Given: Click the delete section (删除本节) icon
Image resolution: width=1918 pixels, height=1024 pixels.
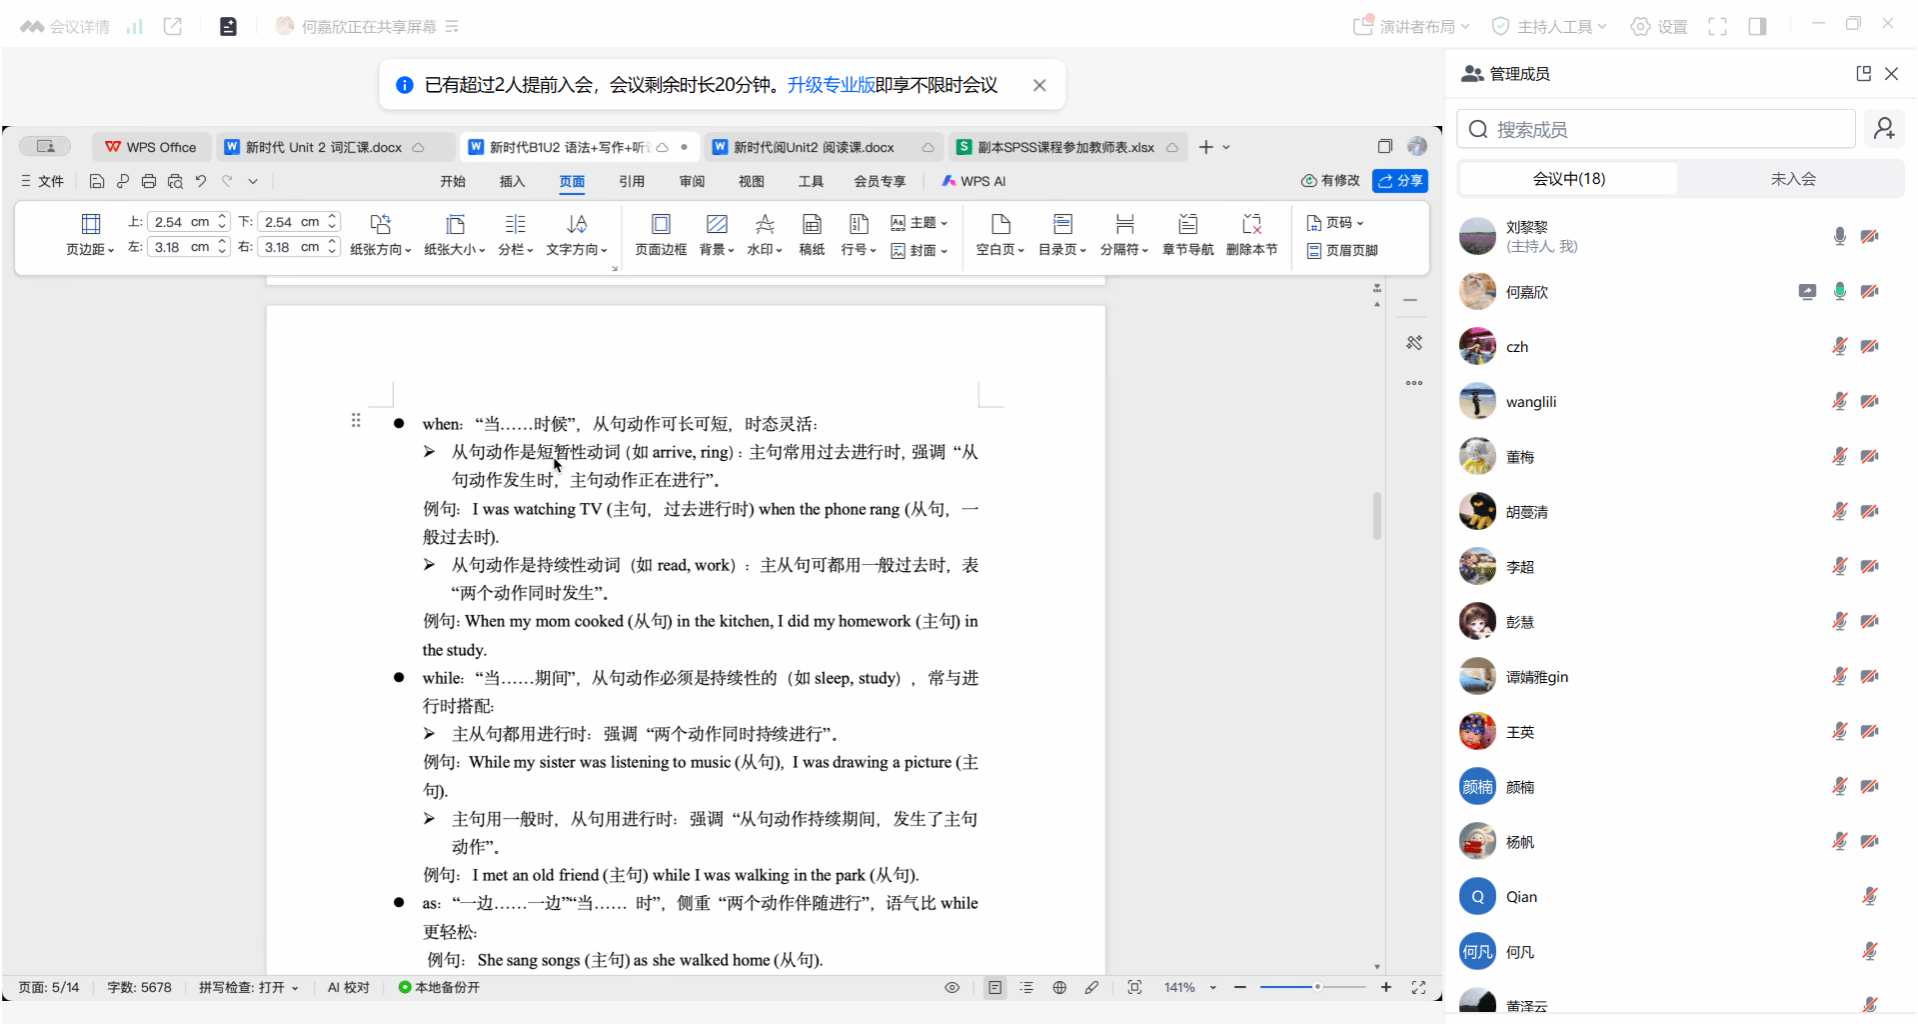Looking at the screenshot, I should (x=1251, y=225).
